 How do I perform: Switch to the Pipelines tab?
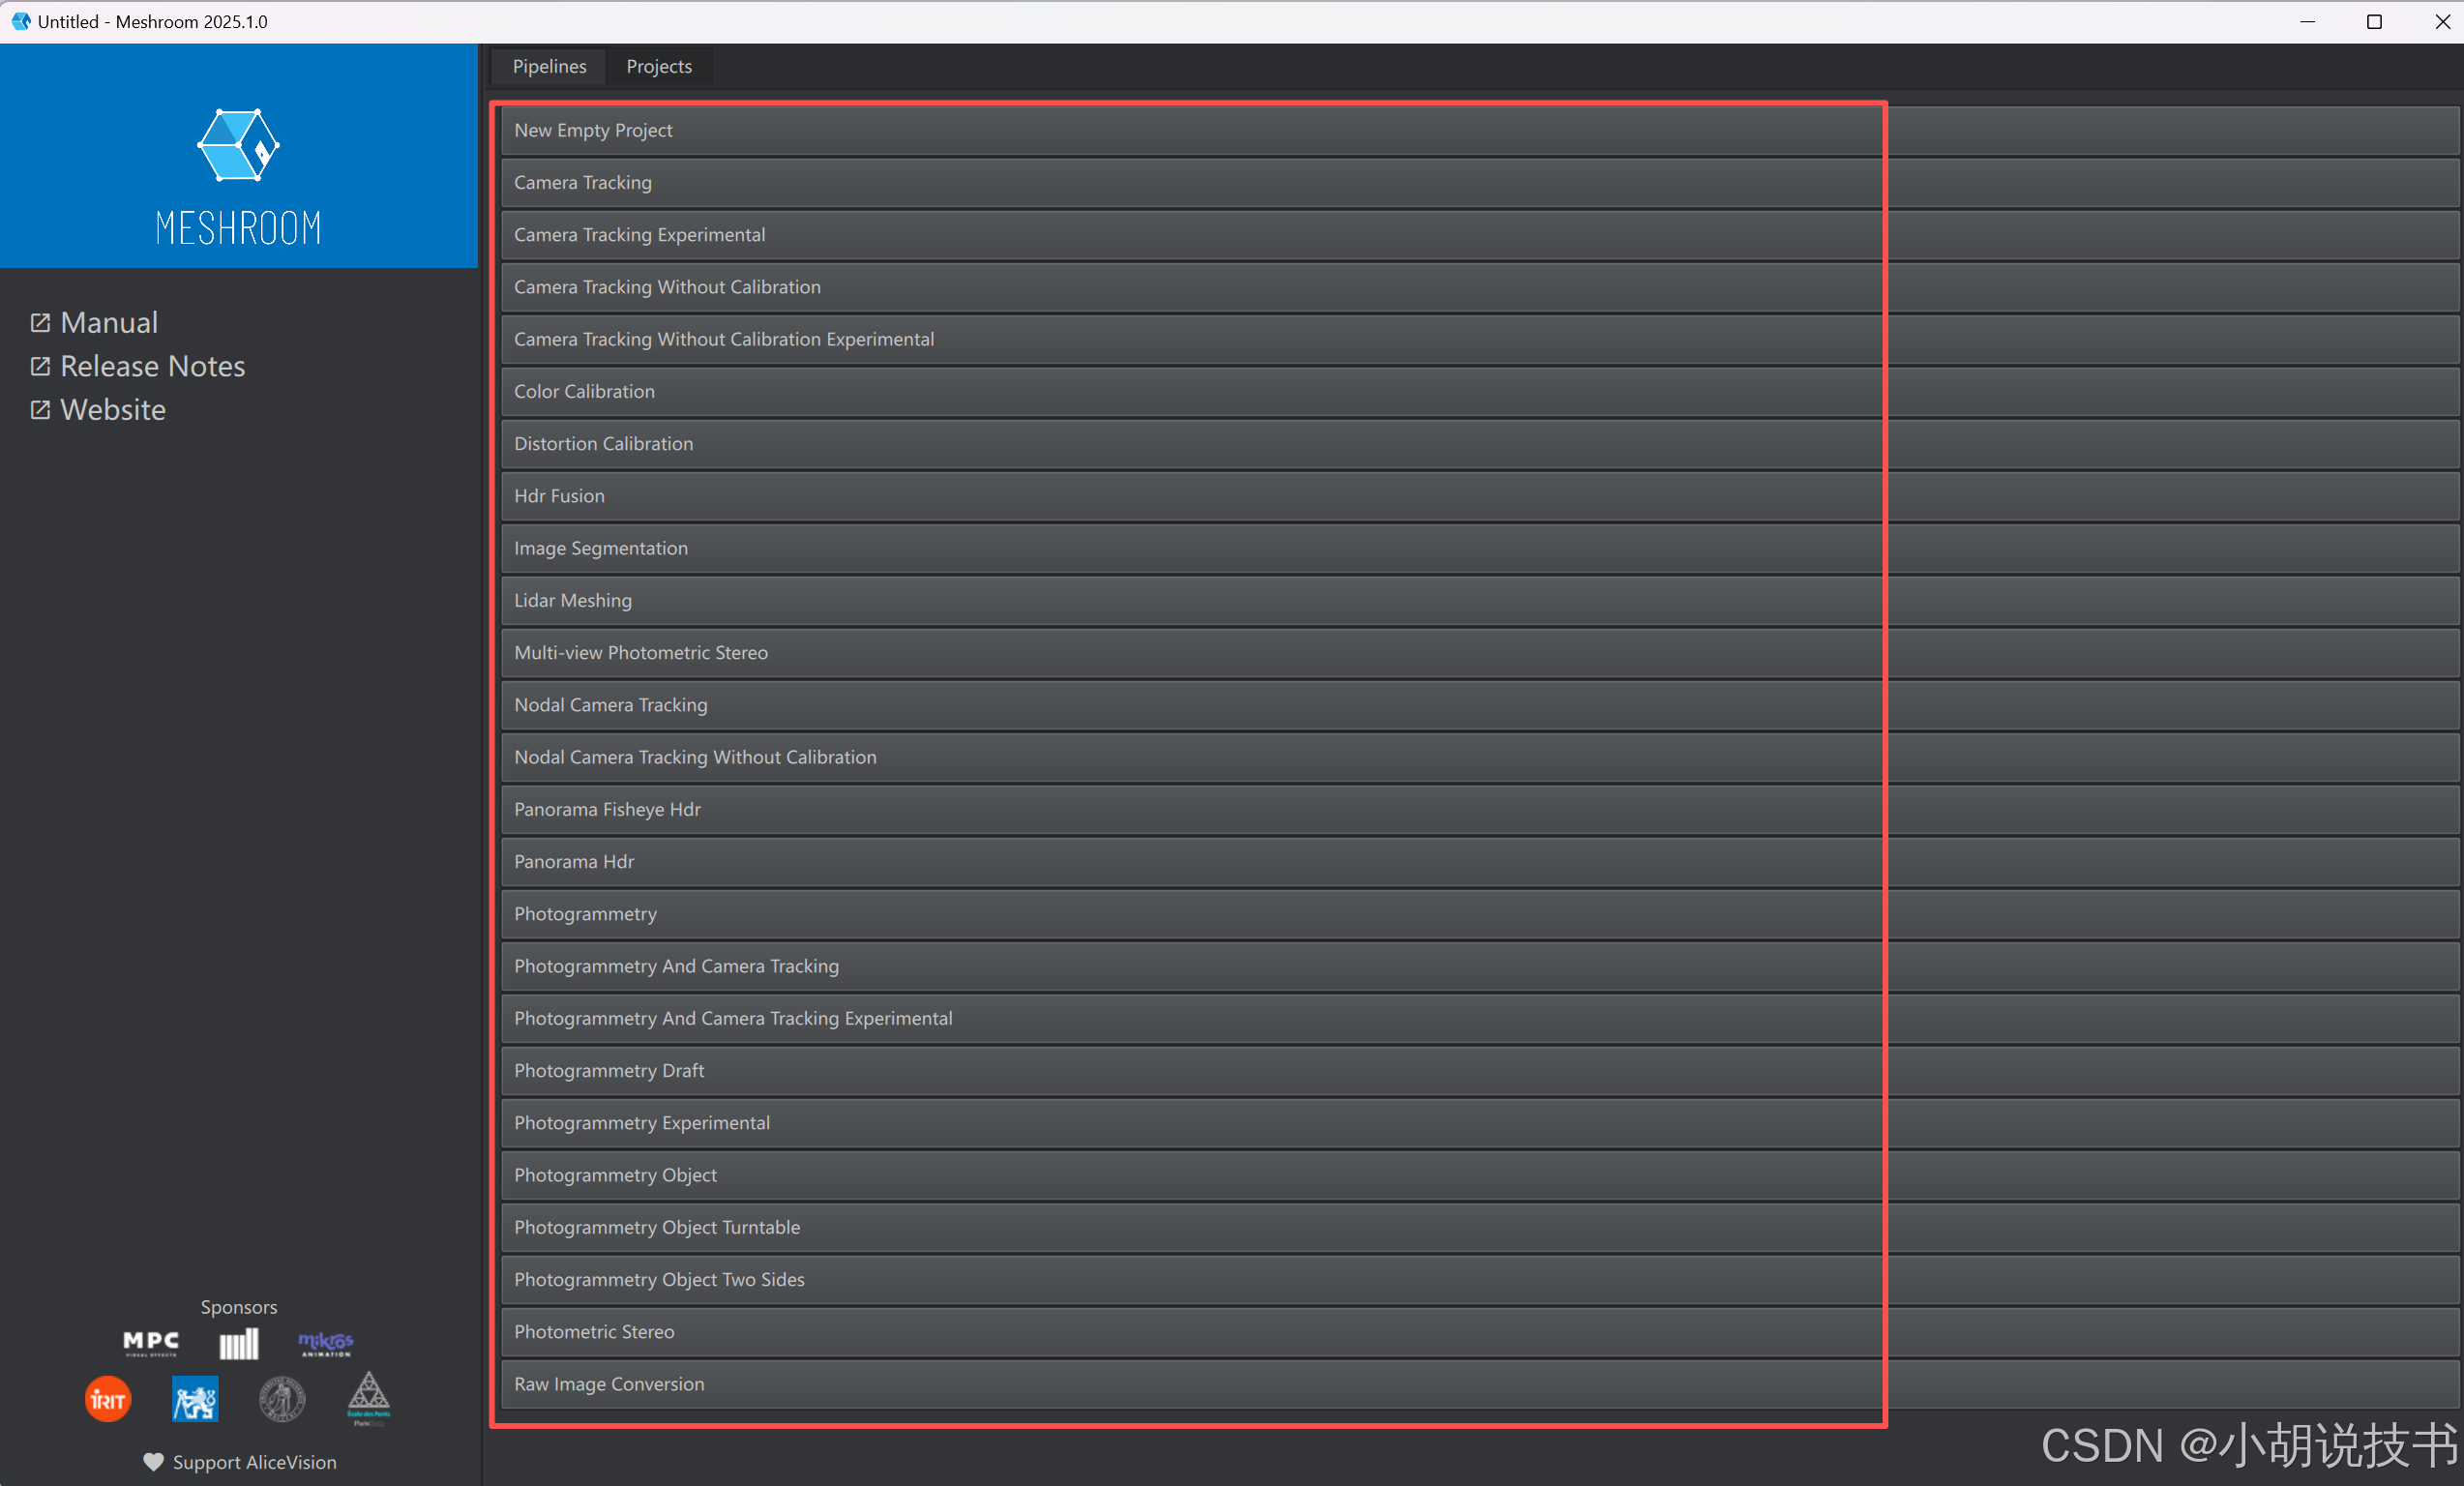(x=549, y=66)
